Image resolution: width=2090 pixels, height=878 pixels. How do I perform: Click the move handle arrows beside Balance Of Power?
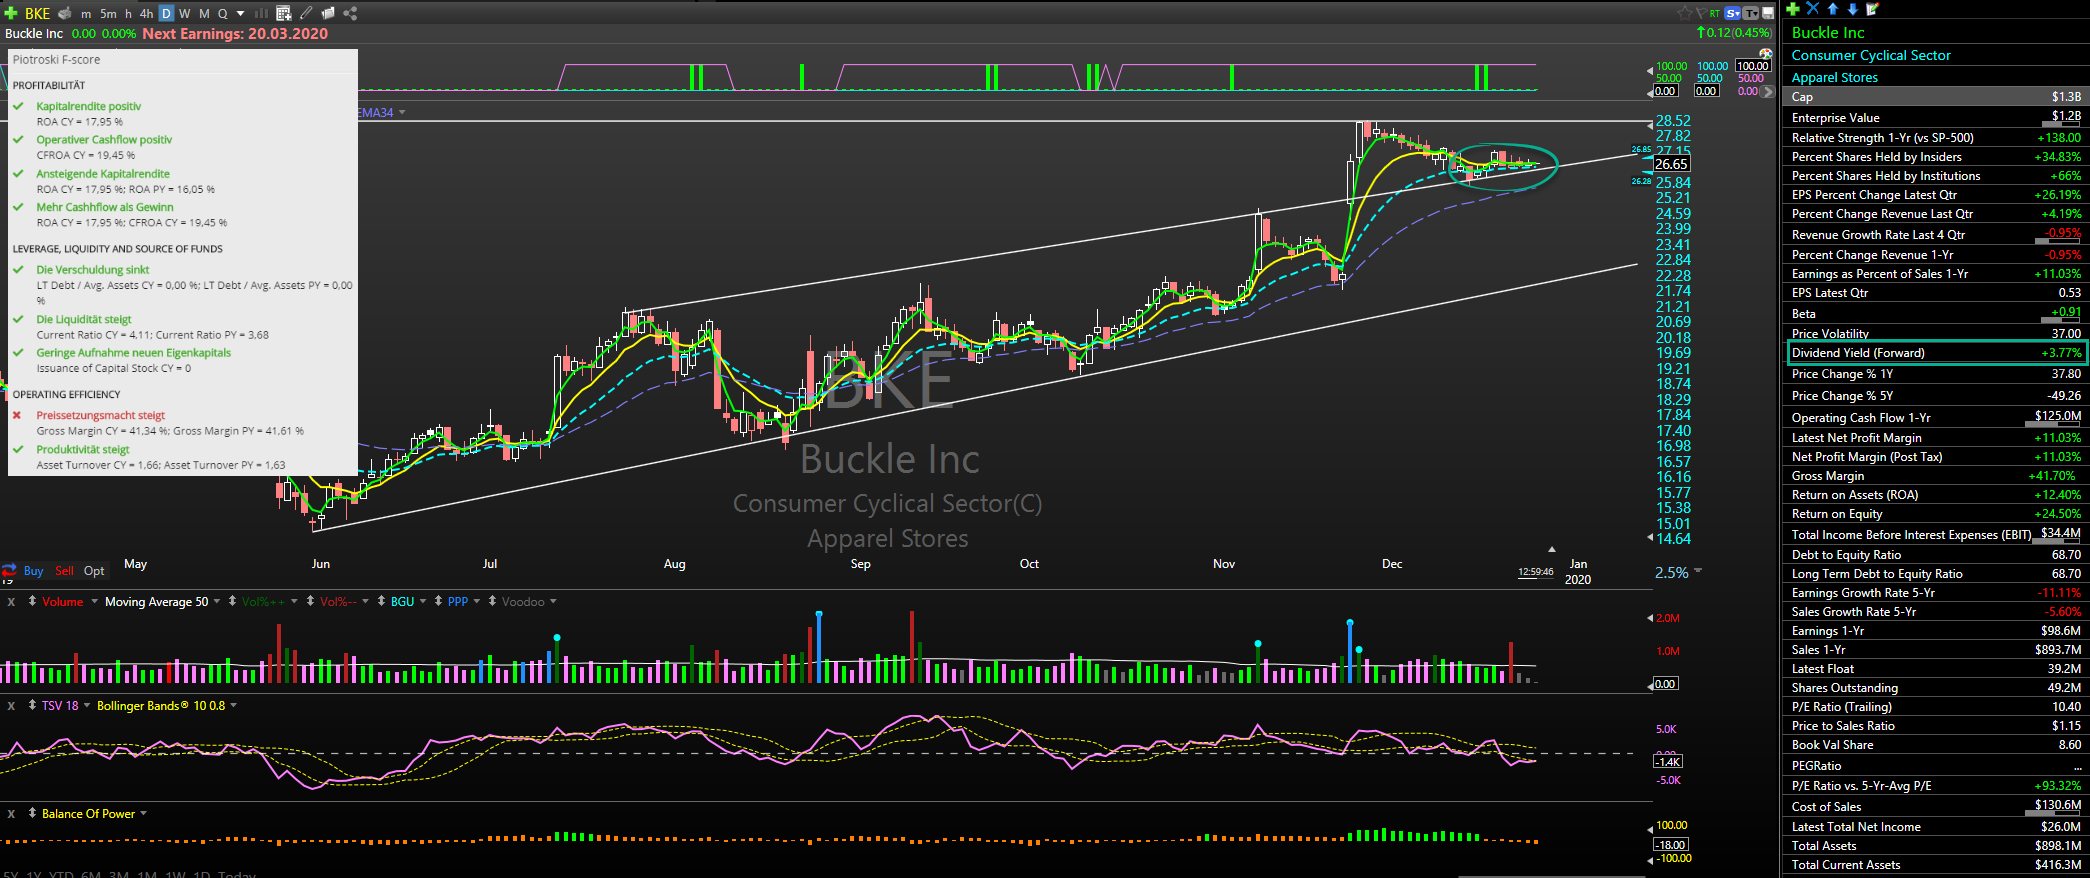coord(32,813)
